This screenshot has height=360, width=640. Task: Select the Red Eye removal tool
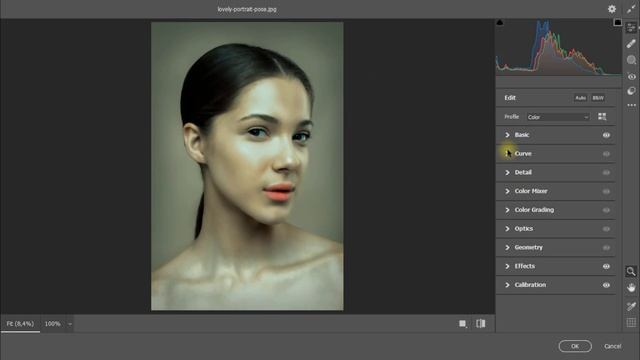(x=631, y=76)
